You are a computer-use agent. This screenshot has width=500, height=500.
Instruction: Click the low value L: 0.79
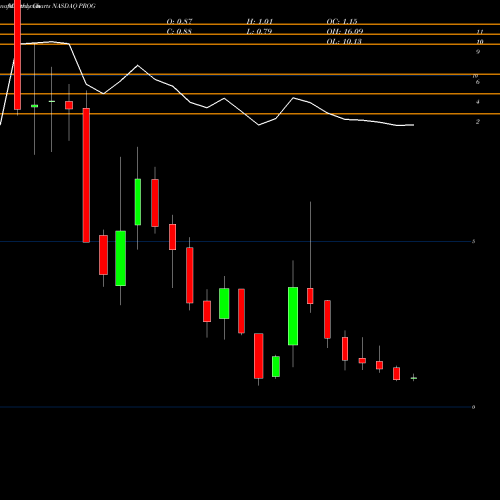(x=259, y=32)
